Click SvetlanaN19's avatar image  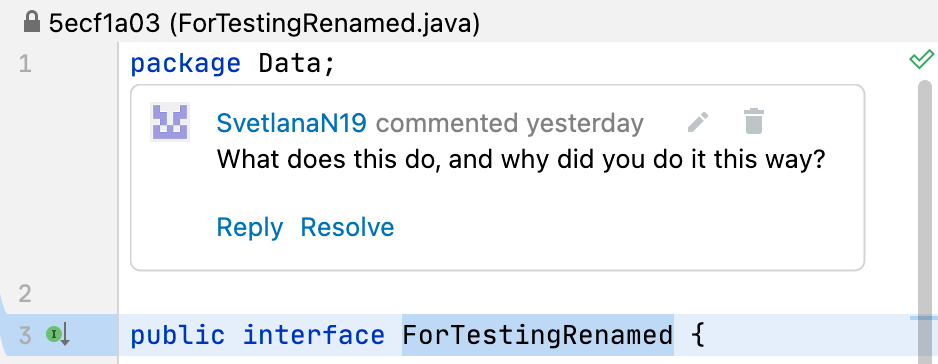[x=170, y=122]
